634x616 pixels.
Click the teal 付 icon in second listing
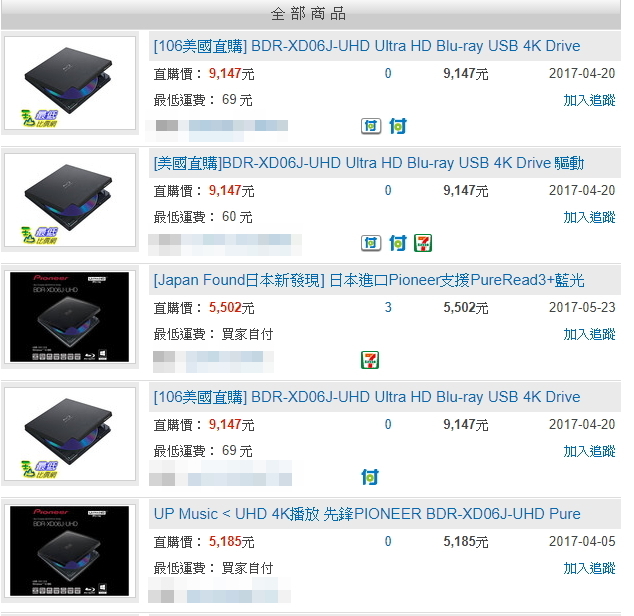[x=398, y=243]
